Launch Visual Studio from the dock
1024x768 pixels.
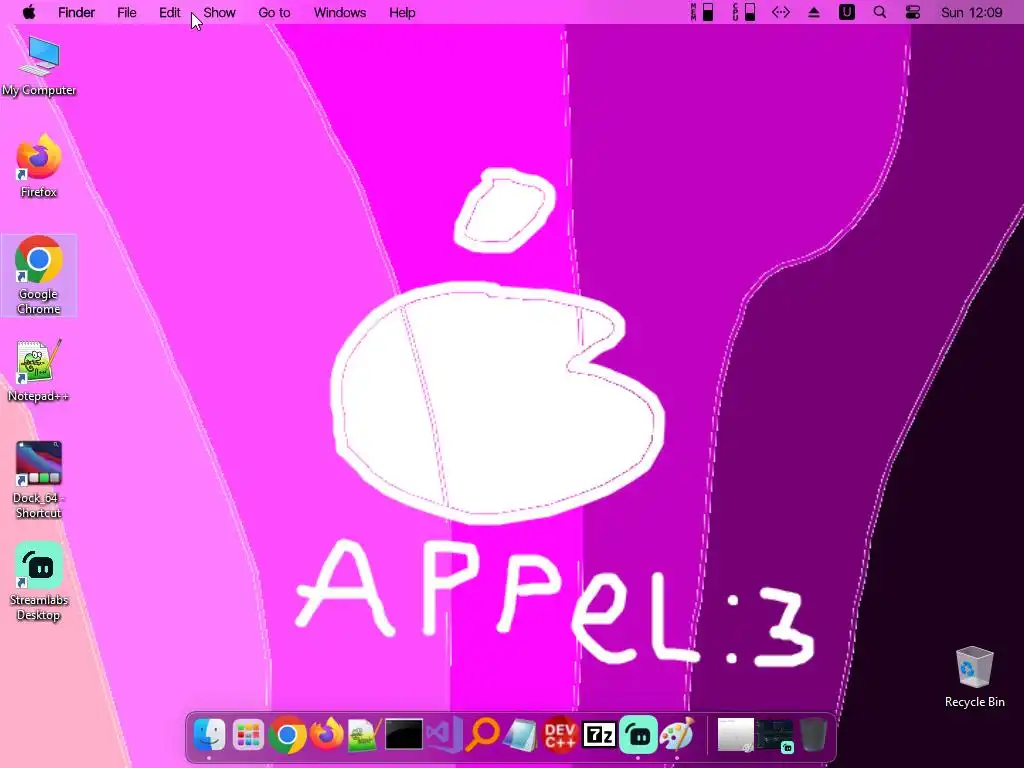(444, 735)
